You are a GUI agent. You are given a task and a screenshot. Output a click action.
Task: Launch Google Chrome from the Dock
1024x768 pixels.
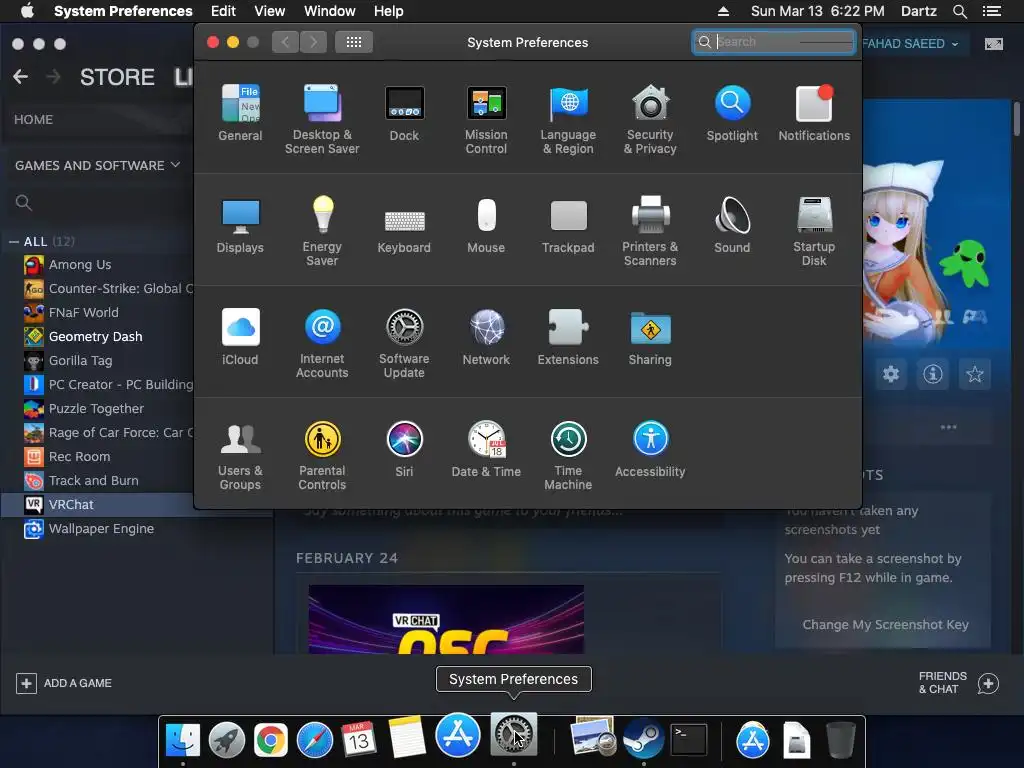pos(270,741)
